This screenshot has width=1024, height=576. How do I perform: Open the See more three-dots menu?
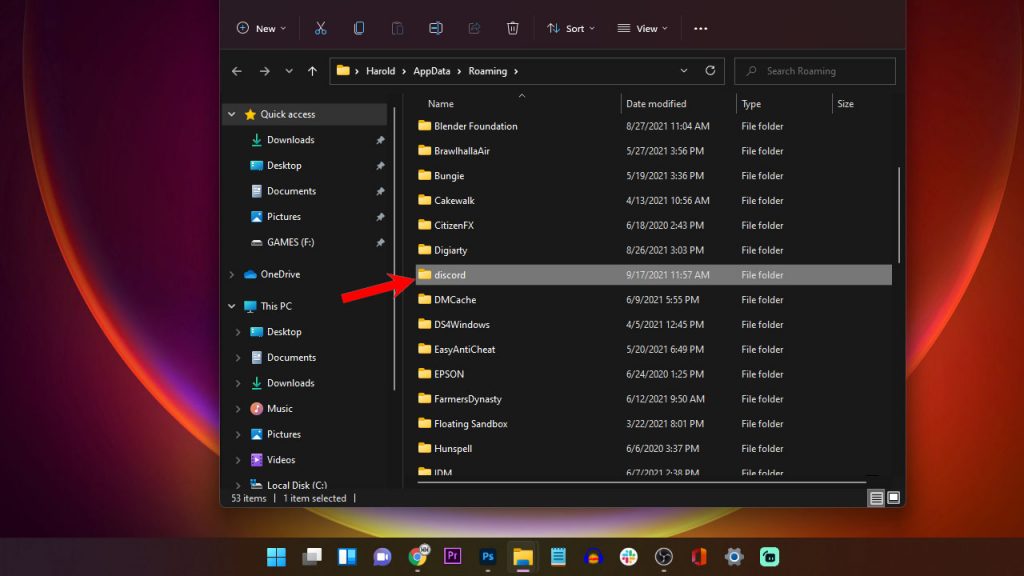coord(701,28)
